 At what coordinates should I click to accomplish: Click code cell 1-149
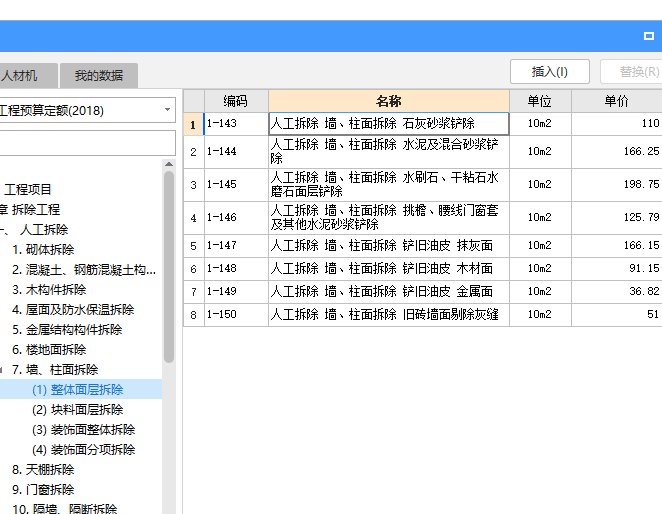point(236,291)
